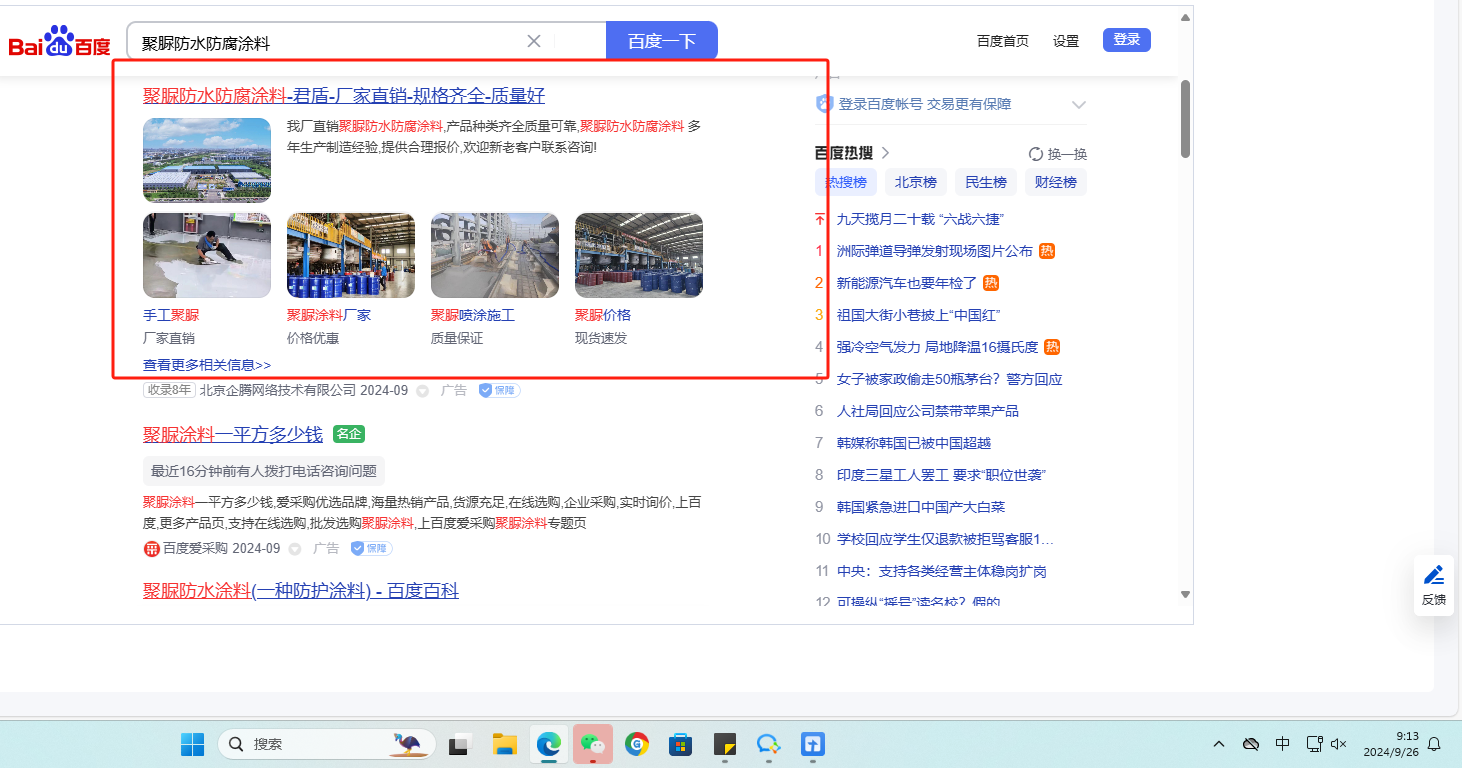Show hidden system tray icons
Viewport: 1462px width, 768px height.
coord(1219,744)
